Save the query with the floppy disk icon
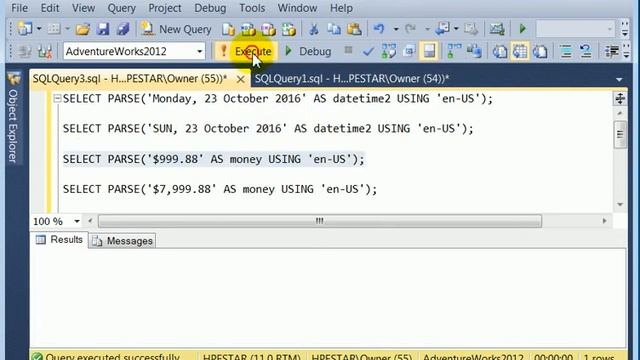The width and height of the screenshot is (640, 360). click(x=103, y=29)
